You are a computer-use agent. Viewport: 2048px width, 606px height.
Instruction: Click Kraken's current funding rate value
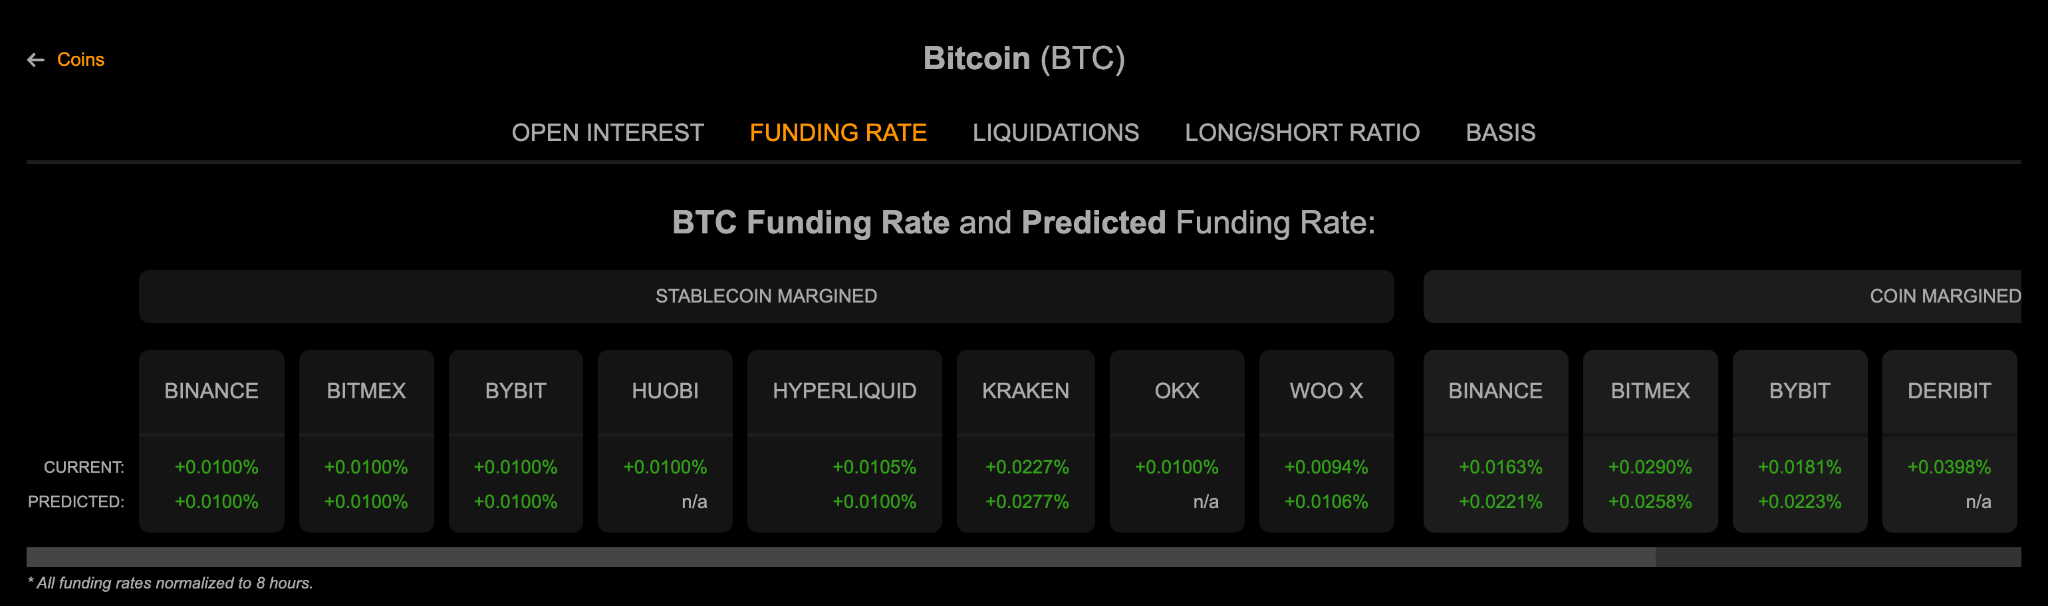tap(1027, 467)
